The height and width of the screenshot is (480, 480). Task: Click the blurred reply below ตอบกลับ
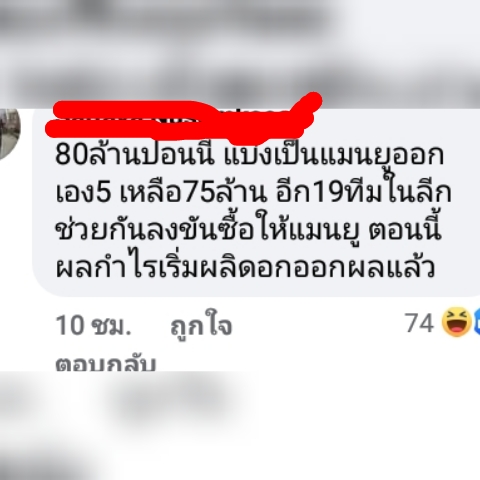(173, 400)
